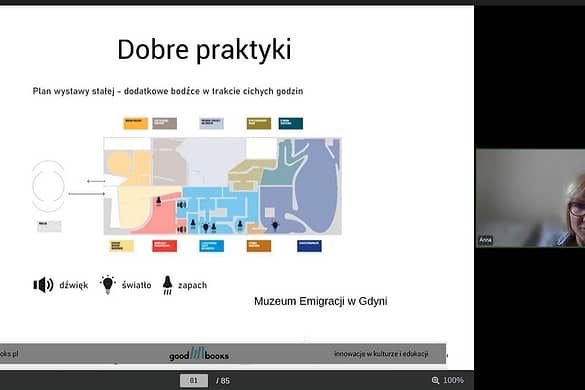Click the dark navy legend swatch below the map
The width and height of the screenshot is (585, 390).
coord(309,246)
